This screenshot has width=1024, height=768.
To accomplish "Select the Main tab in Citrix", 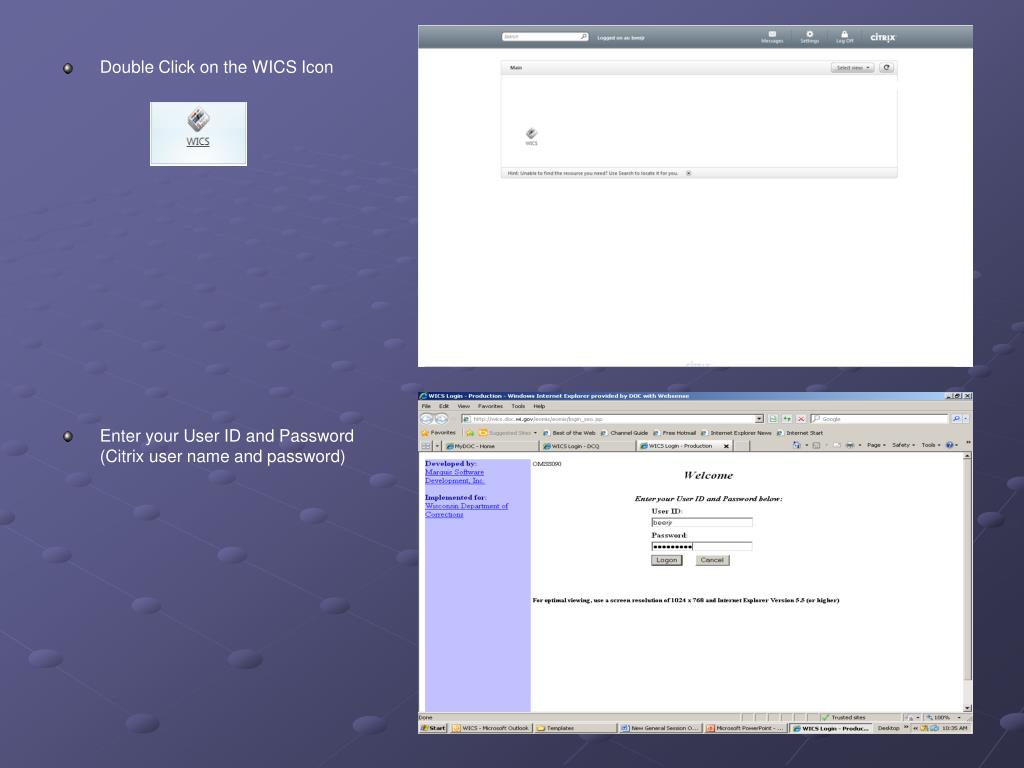I will click(x=516, y=68).
